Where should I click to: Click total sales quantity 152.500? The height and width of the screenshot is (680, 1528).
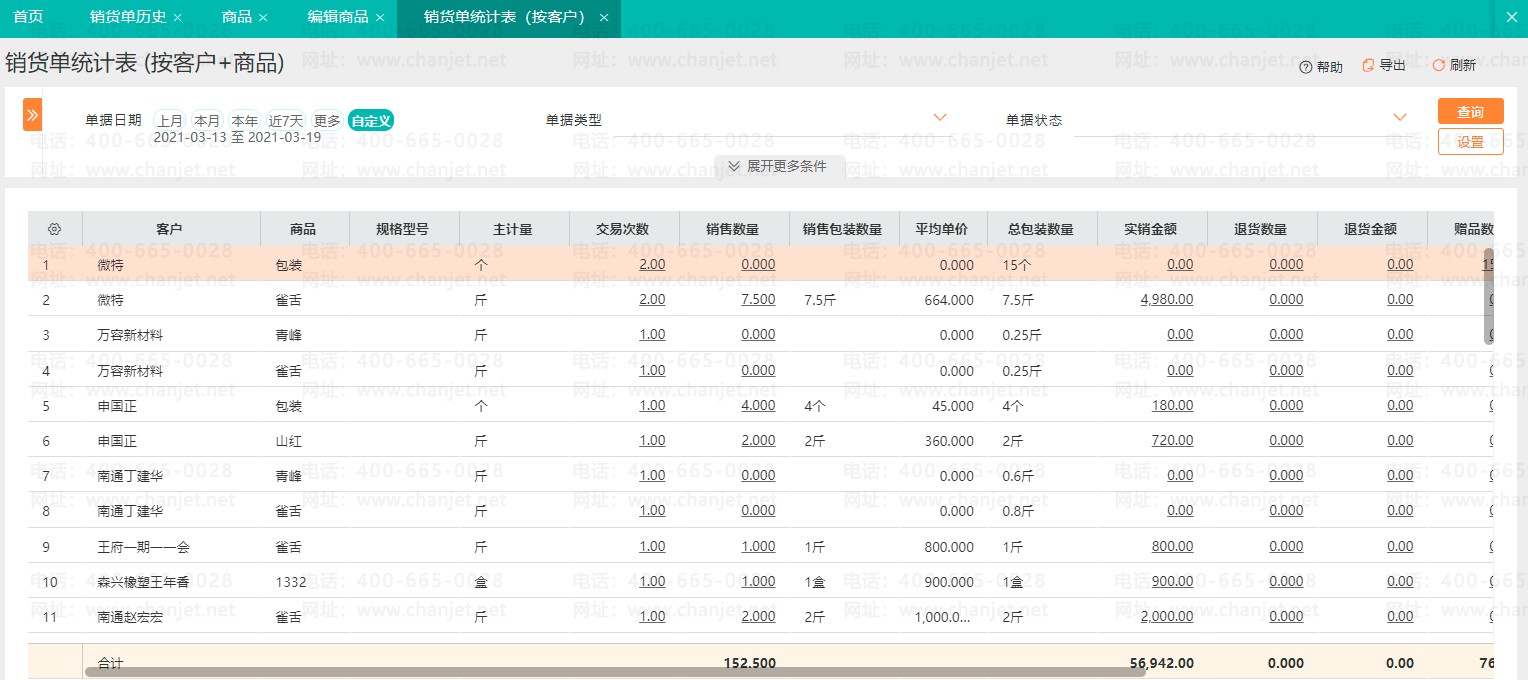click(x=749, y=663)
